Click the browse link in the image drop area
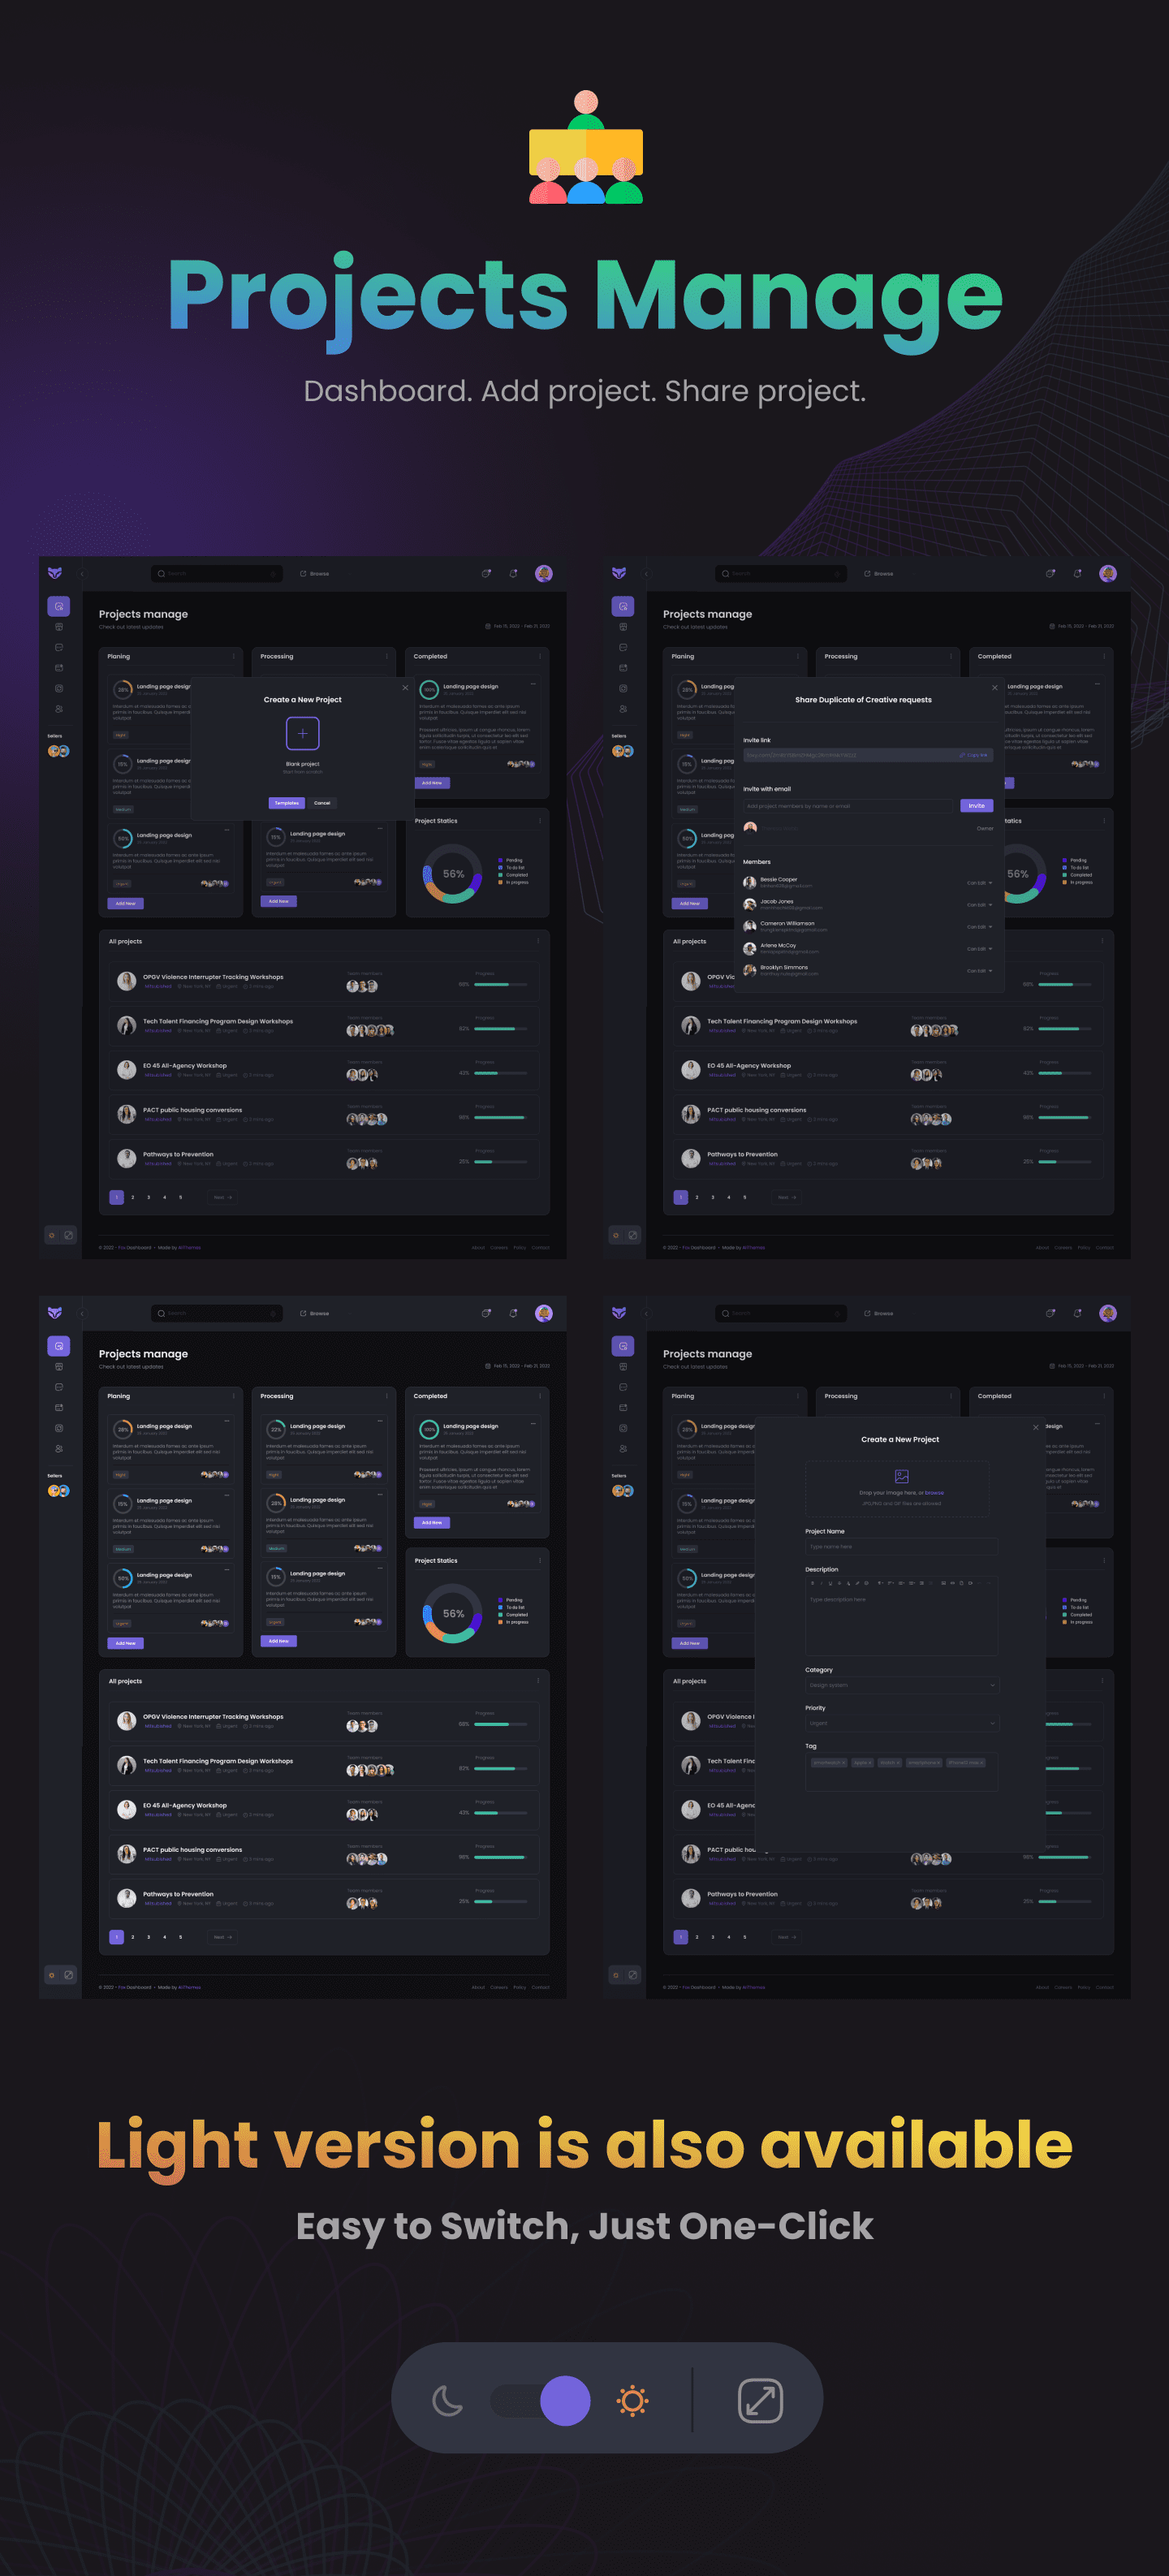1169x2576 pixels. pos(934,1493)
